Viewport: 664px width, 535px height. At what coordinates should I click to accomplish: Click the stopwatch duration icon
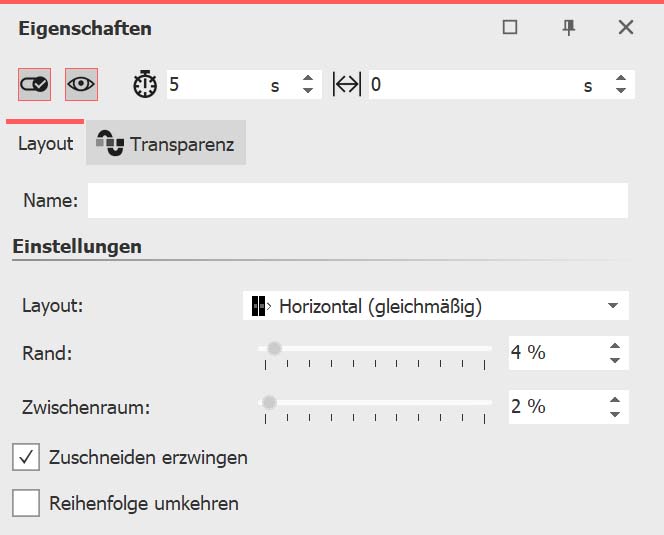pos(145,85)
